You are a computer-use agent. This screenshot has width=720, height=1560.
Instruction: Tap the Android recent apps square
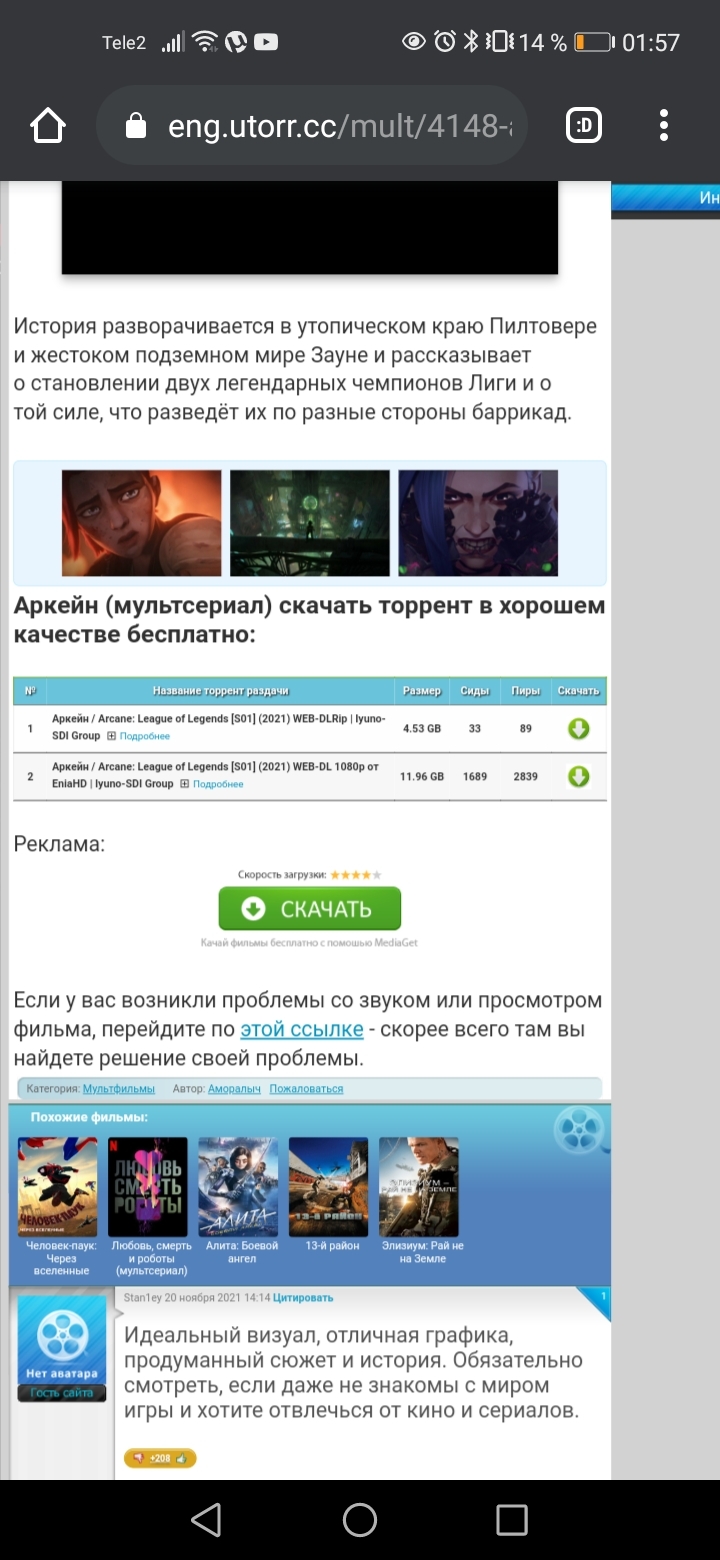point(511,1520)
